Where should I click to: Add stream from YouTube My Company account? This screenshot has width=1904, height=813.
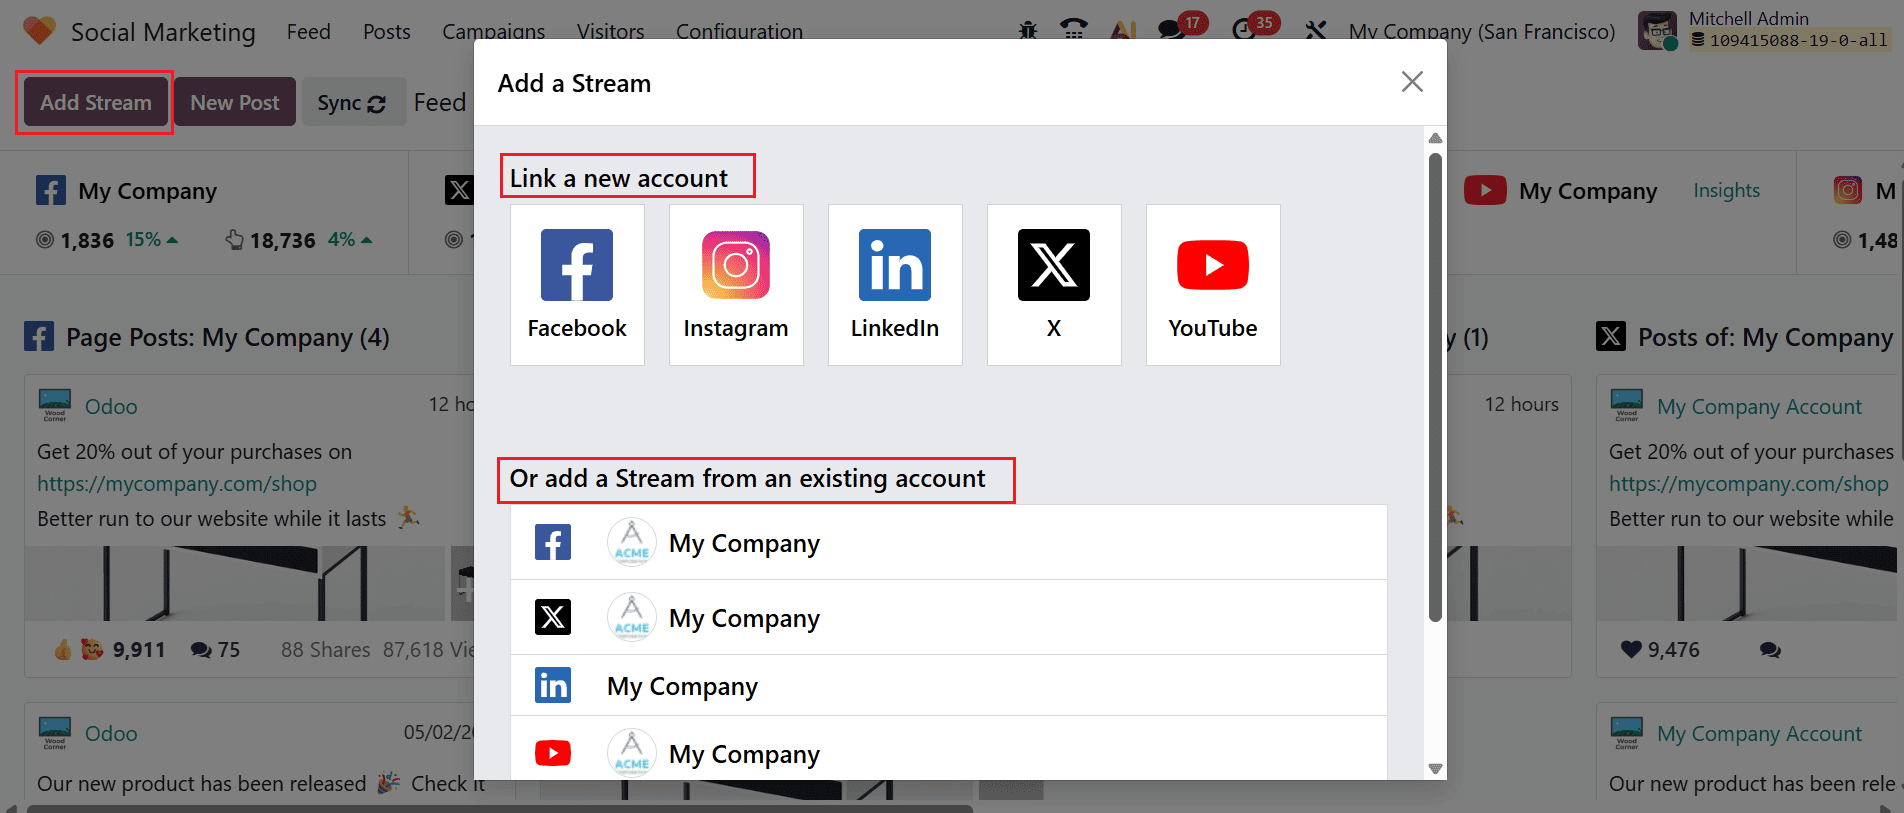(x=949, y=748)
